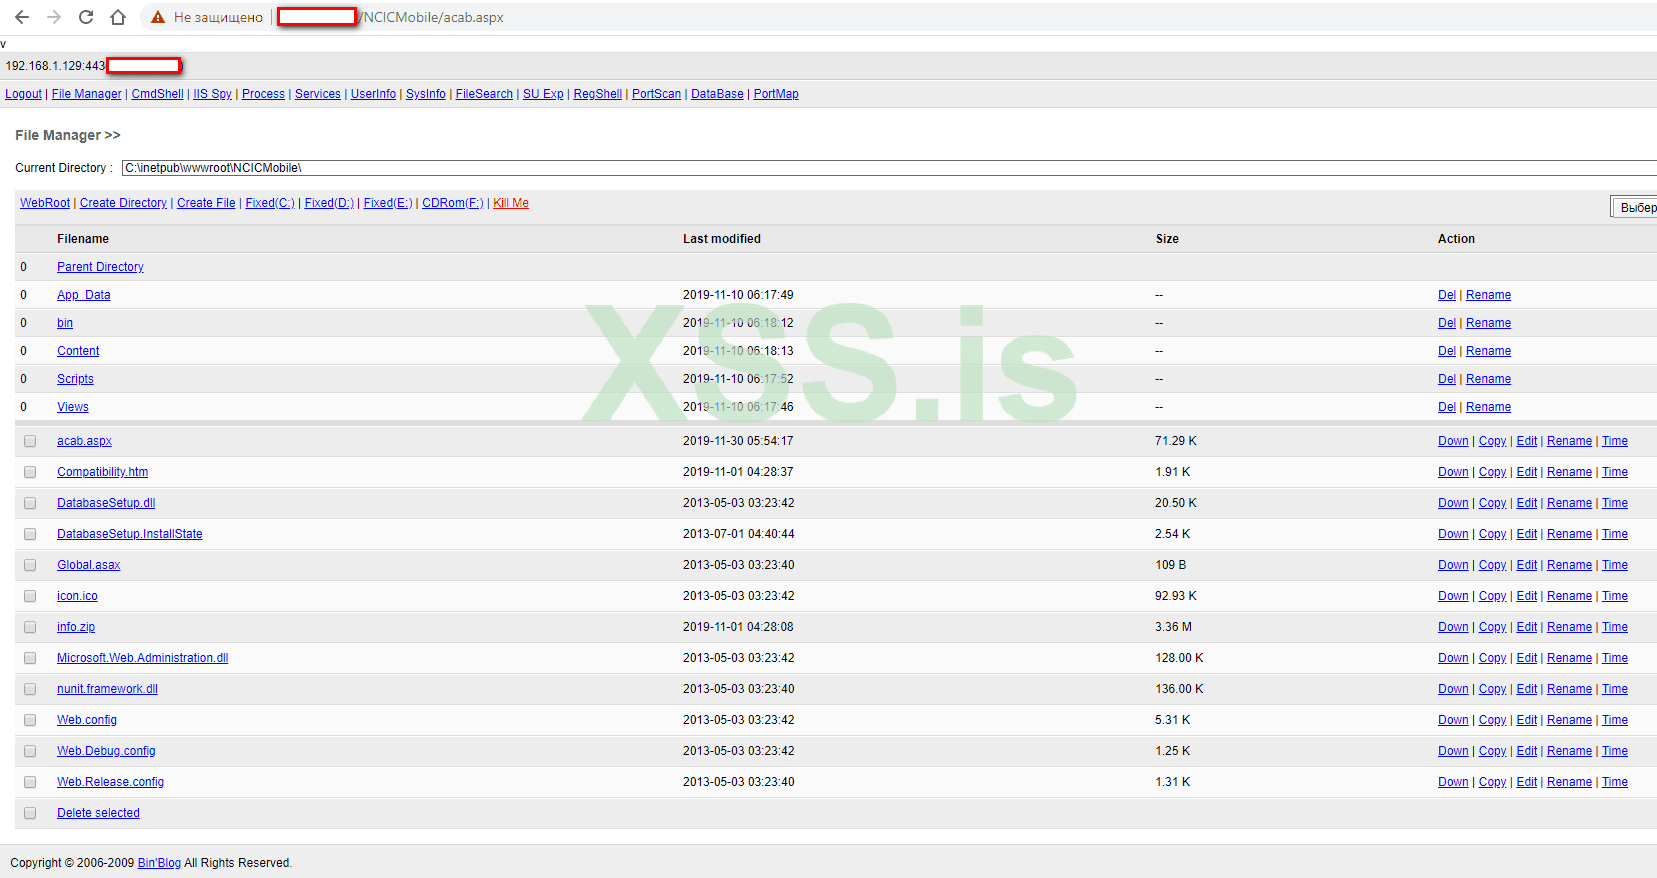The height and width of the screenshot is (878, 1657).
Task: Open the App_Data folder
Action: tap(84, 295)
